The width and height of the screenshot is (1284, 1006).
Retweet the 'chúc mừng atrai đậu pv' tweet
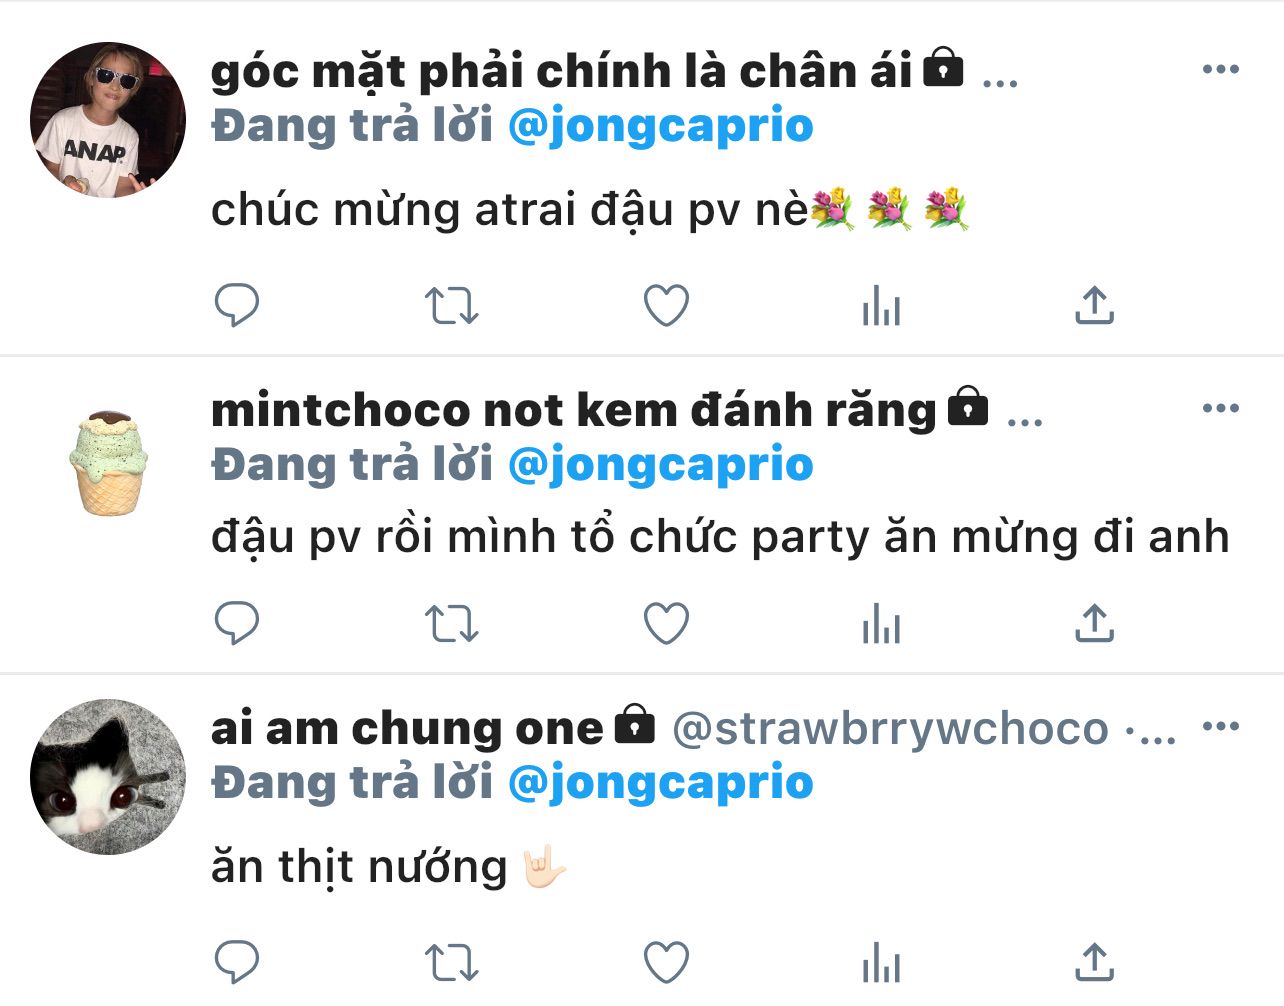(x=451, y=306)
